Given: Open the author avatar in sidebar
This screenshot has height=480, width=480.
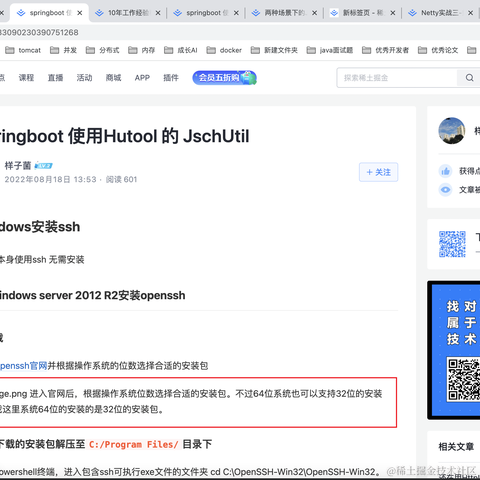Looking at the screenshot, I should pos(452,131).
